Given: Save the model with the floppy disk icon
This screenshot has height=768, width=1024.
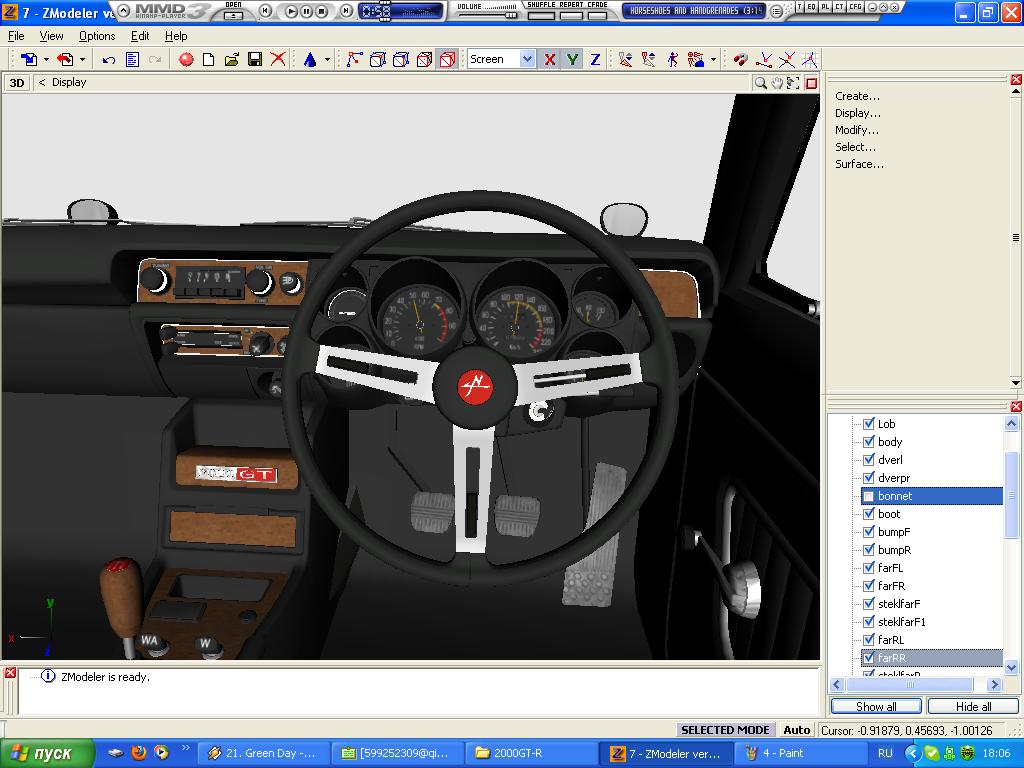Looking at the screenshot, I should (255, 60).
